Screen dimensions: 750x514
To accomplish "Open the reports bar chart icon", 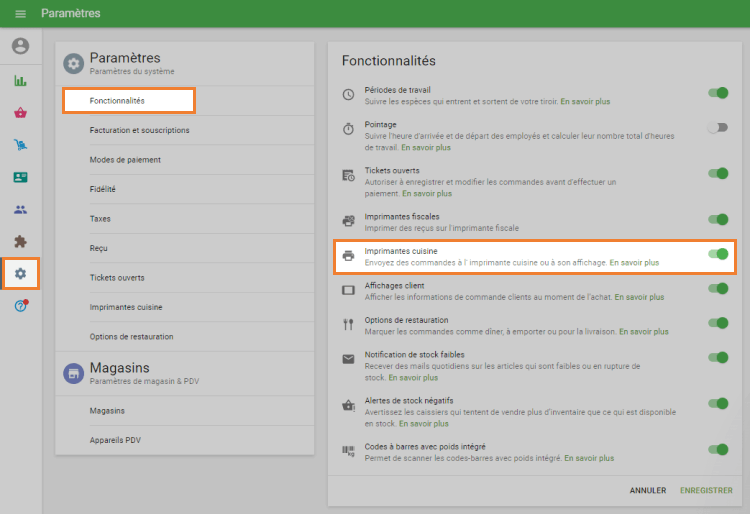I will pos(20,81).
